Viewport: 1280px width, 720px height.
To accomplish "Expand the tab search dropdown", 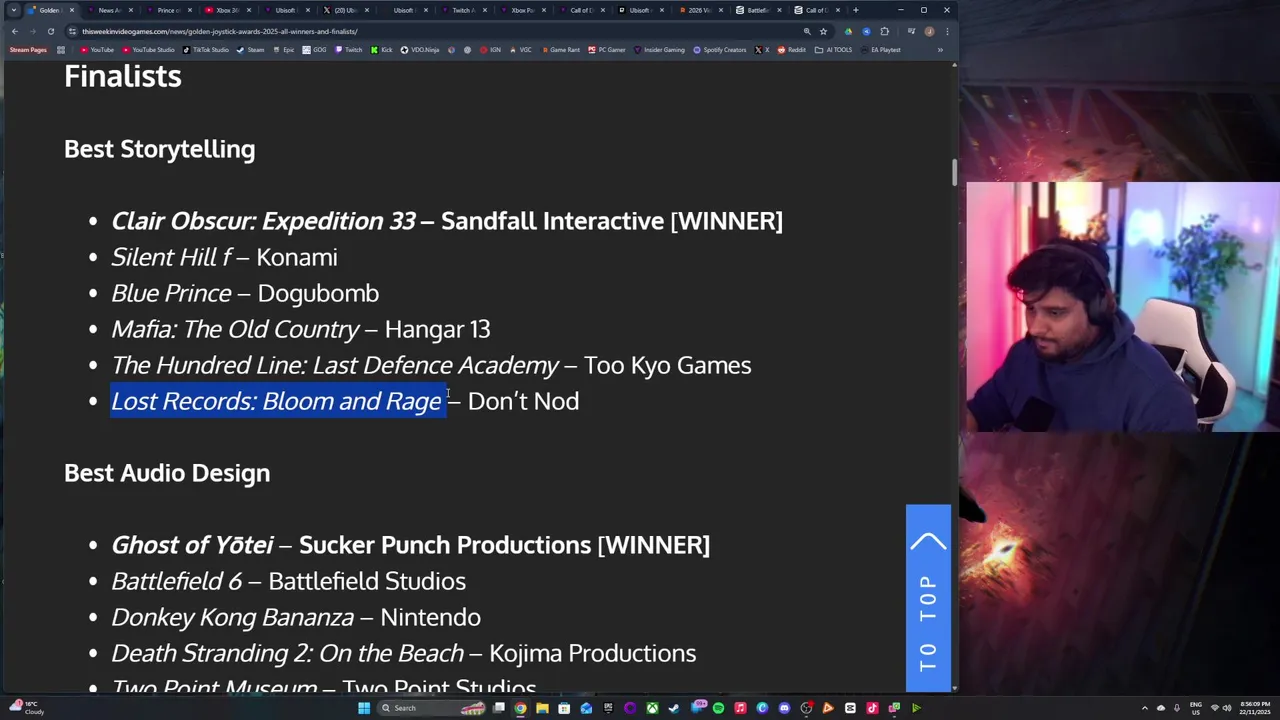I will pyautogui.click(x=13, y=10).
